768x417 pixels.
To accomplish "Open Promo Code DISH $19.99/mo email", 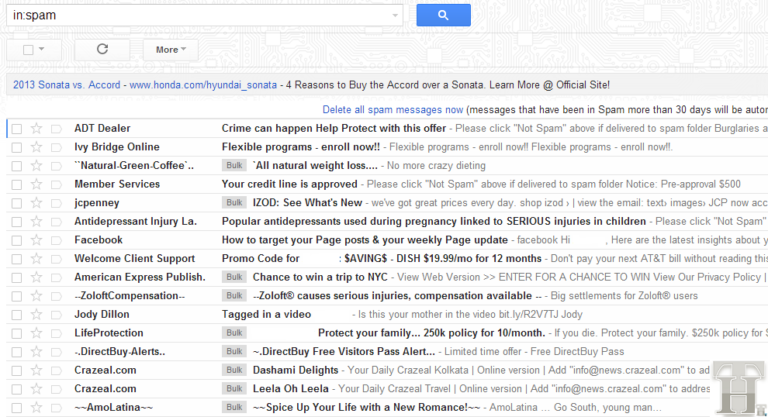I will coord(382,259).
